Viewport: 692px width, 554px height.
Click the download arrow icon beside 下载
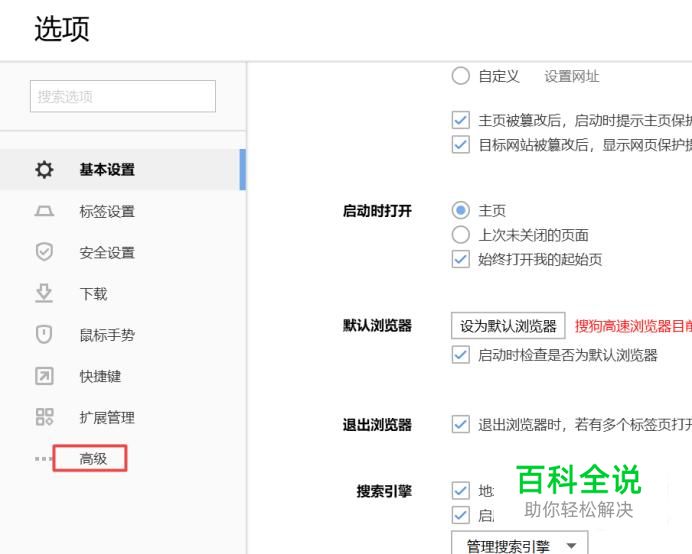tap(44, 293)
